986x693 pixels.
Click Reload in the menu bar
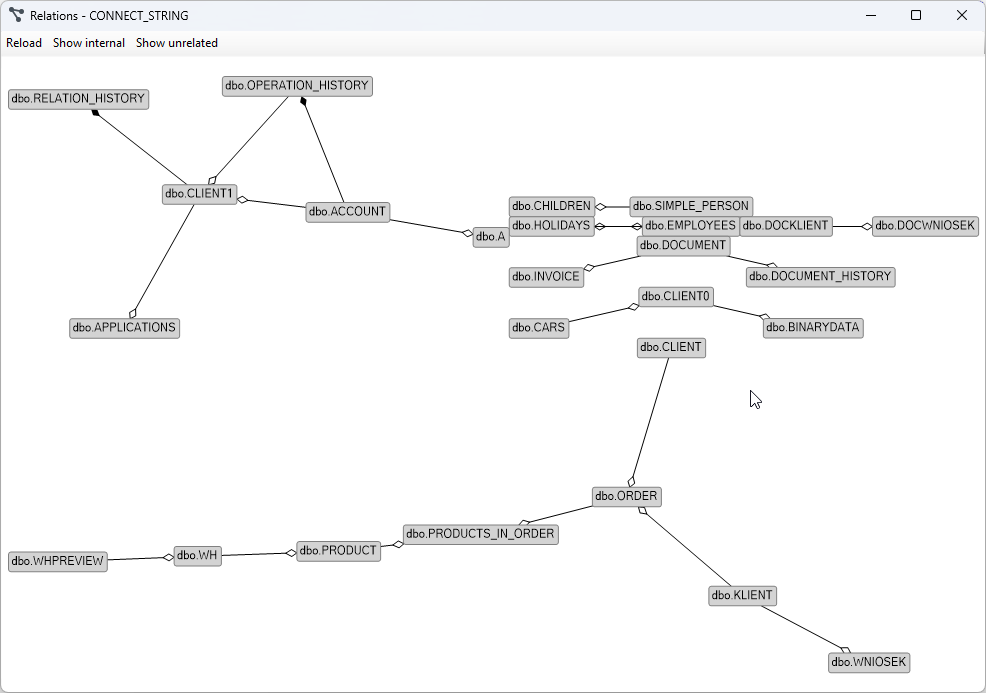[24, 43]
